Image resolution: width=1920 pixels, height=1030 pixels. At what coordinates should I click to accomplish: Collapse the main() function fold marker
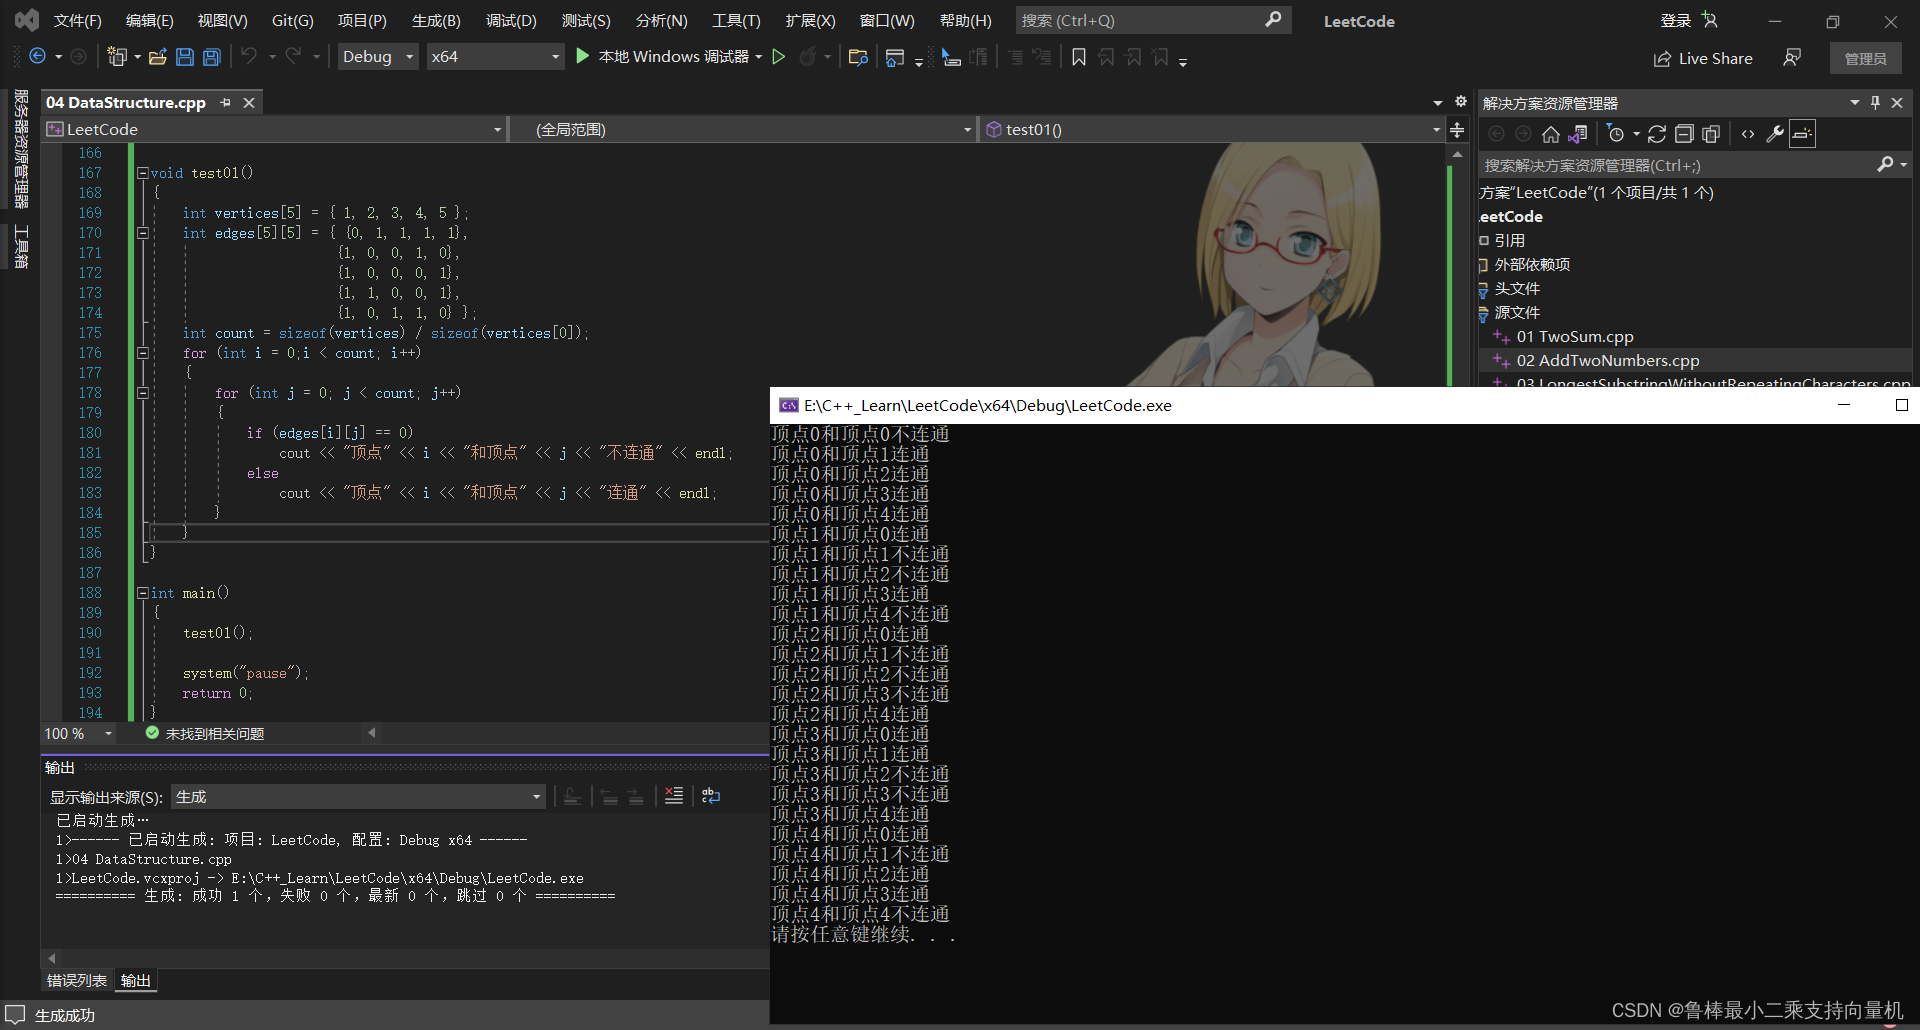[143, 593]
